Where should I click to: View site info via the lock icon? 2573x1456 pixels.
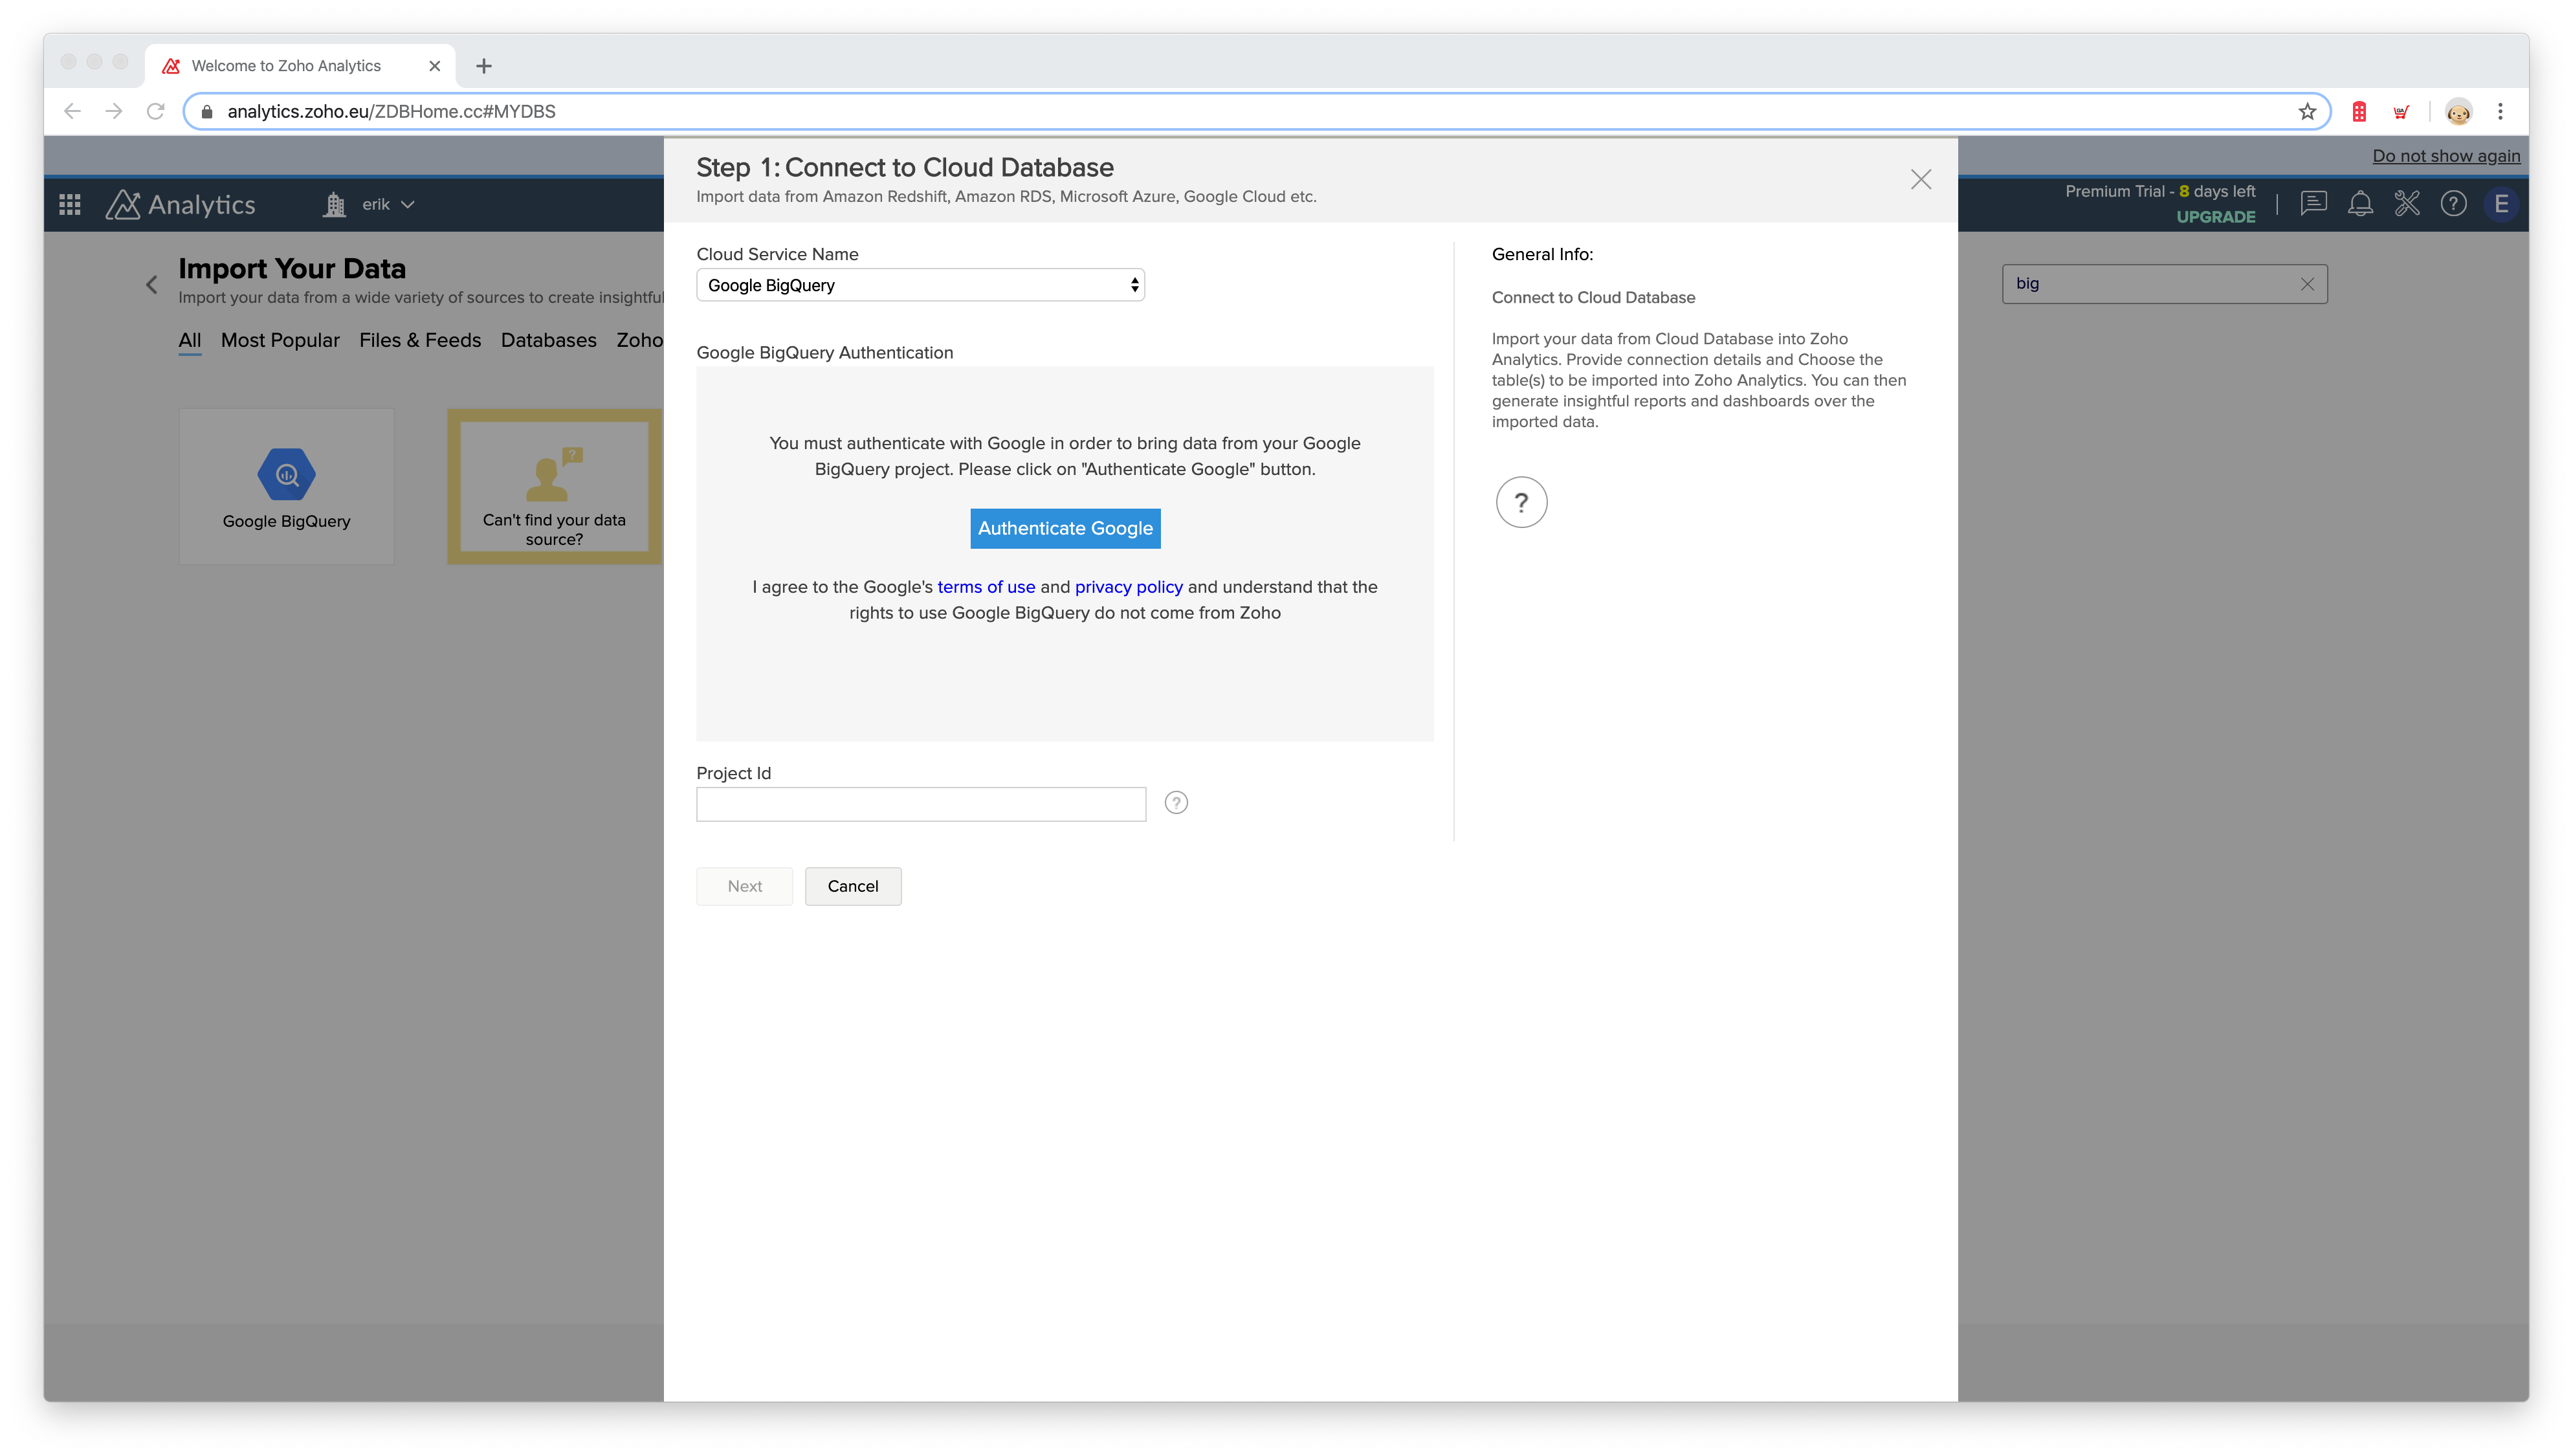coord(207,111)
